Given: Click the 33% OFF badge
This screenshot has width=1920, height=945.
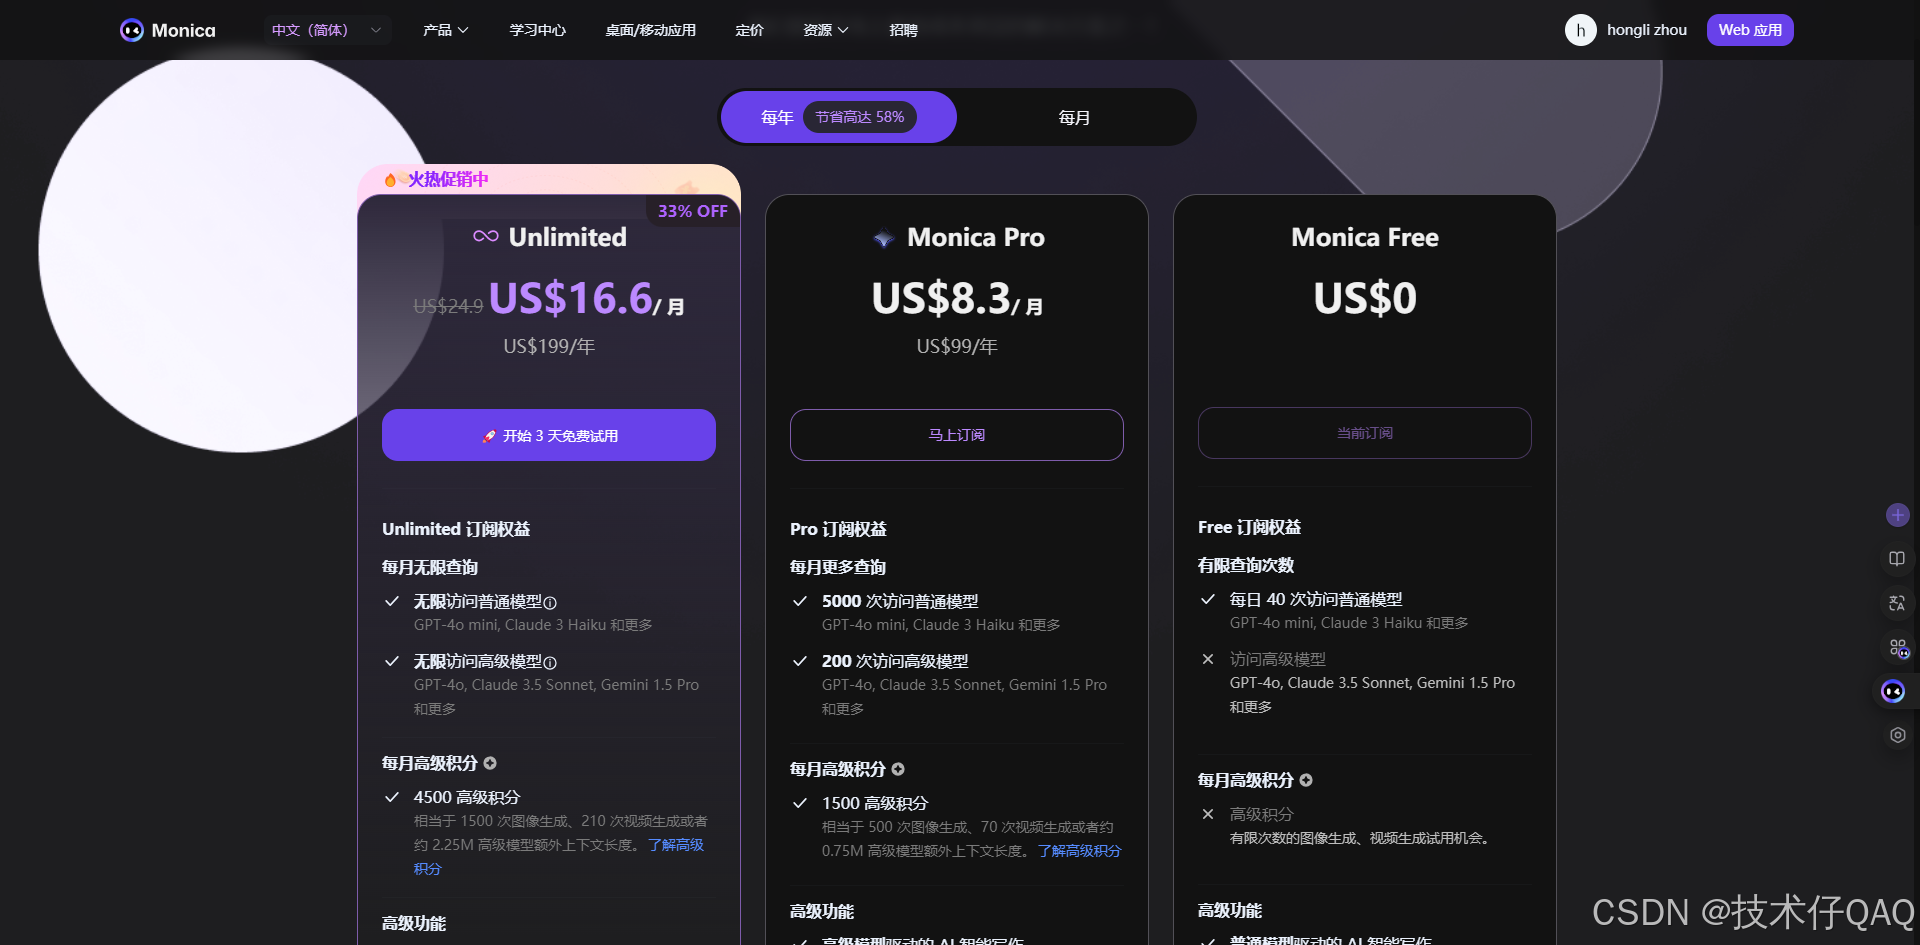Looking at the screenshot, I should [692, 211].
